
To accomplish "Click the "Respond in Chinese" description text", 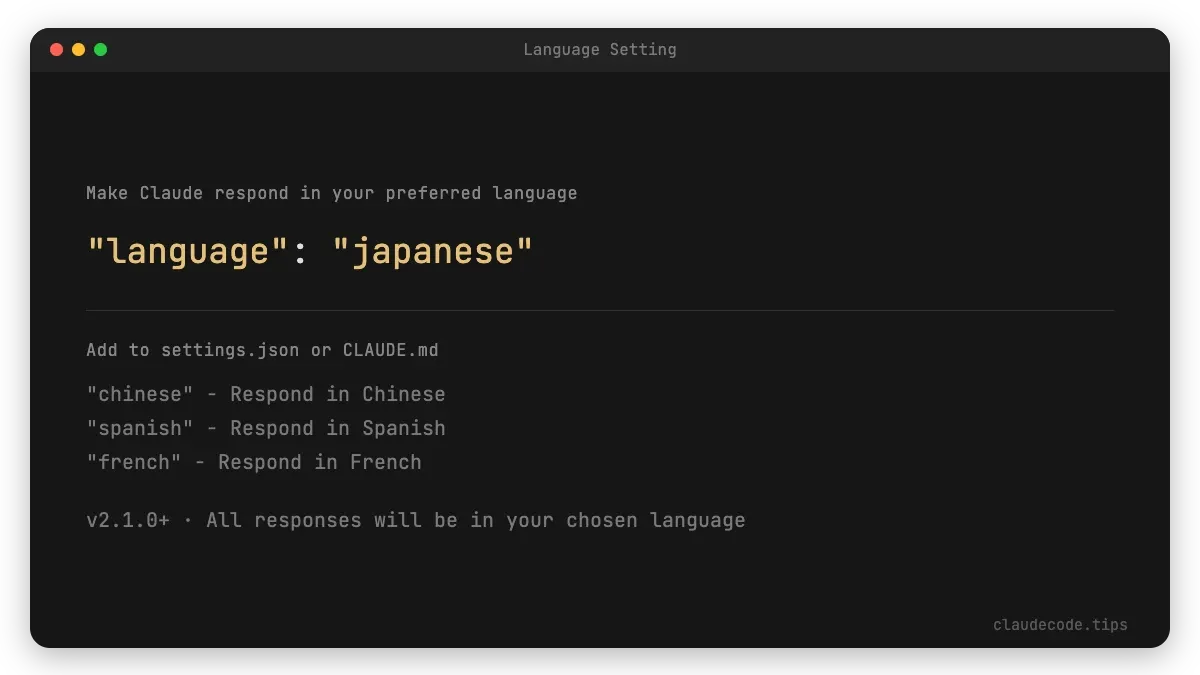I will pyautogui.click(x=337, y=393).
